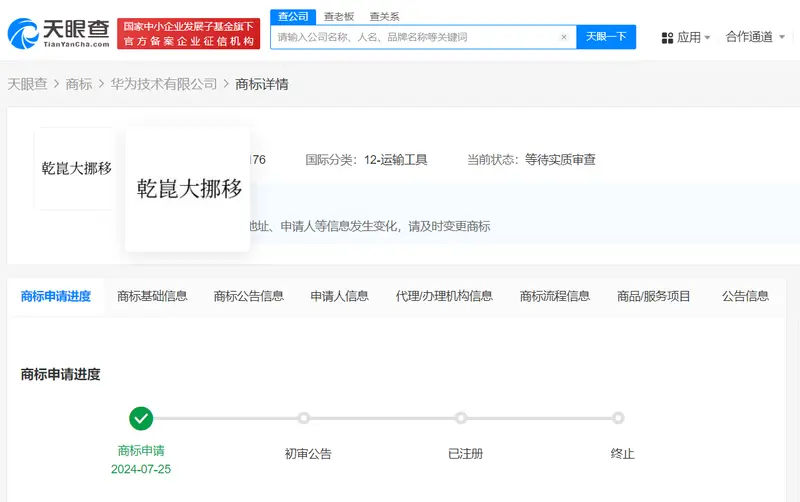The image size is (800, 502).
Task: Click the 天眼一下 search button
Action: coord(606,37)
